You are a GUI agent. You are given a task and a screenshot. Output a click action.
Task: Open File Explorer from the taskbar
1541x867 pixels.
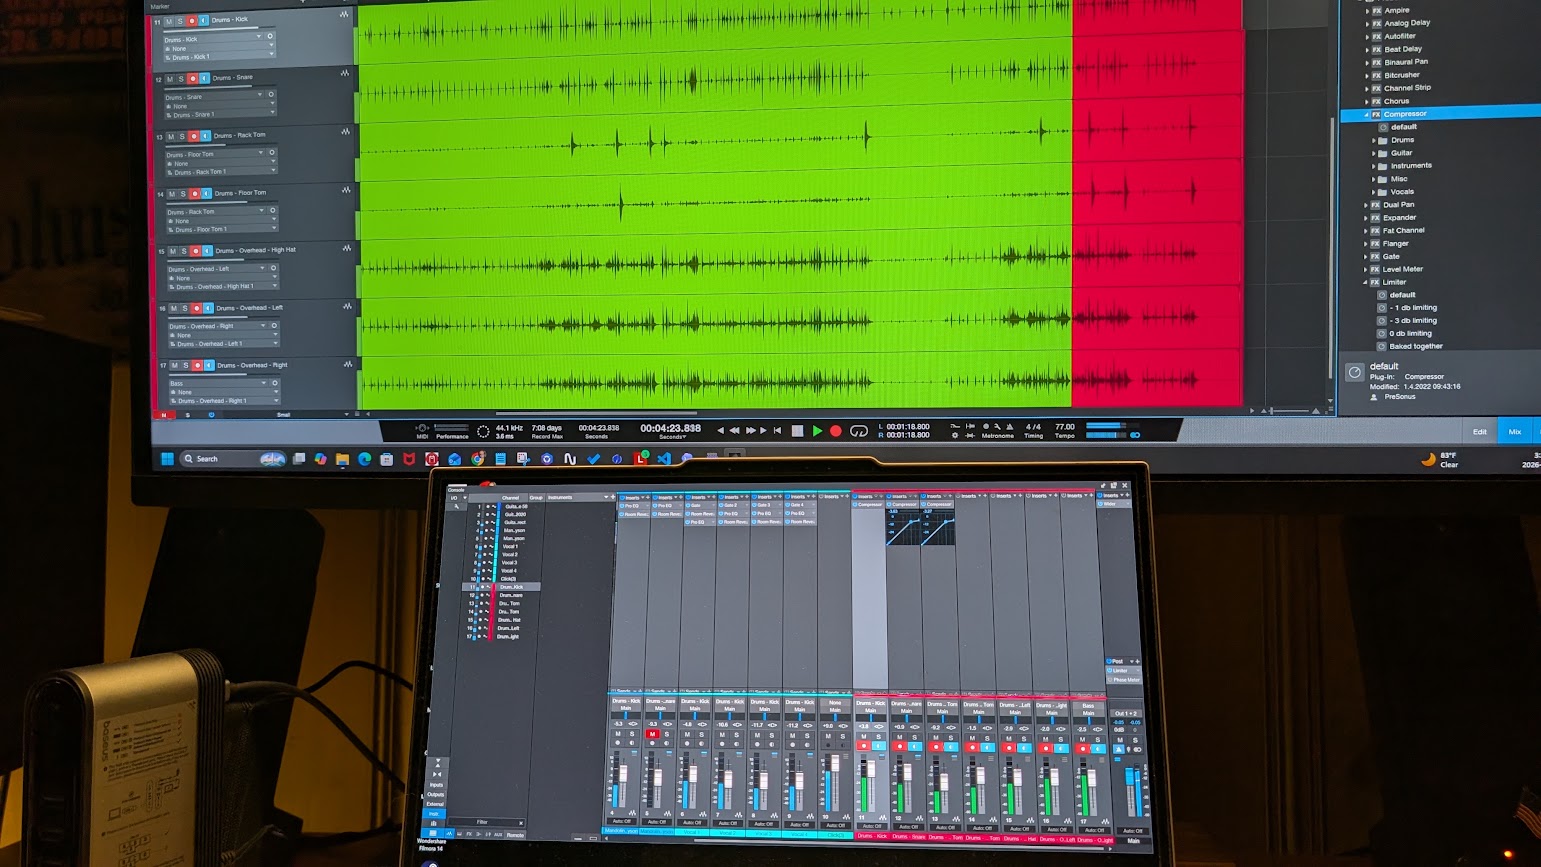point(342,459)
